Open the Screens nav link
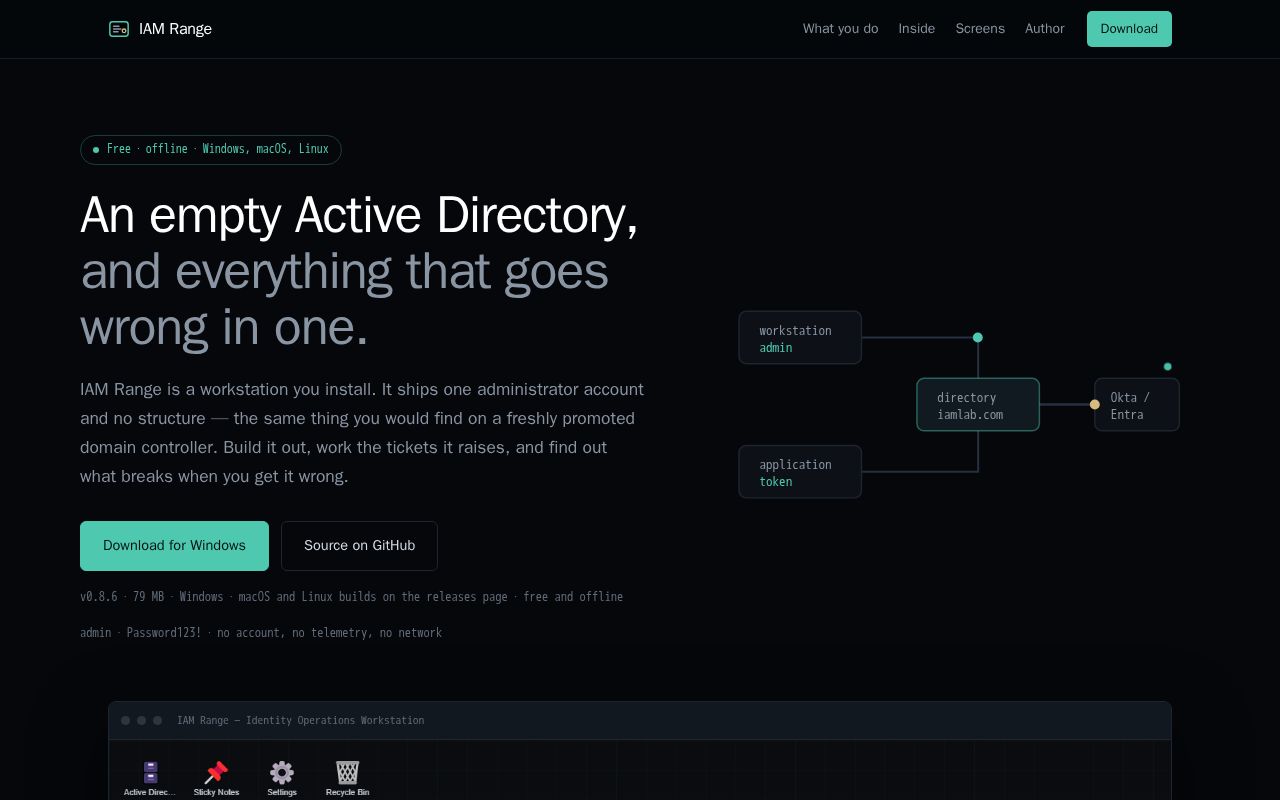Screen dimensions: 1280x800 point(980,29)
